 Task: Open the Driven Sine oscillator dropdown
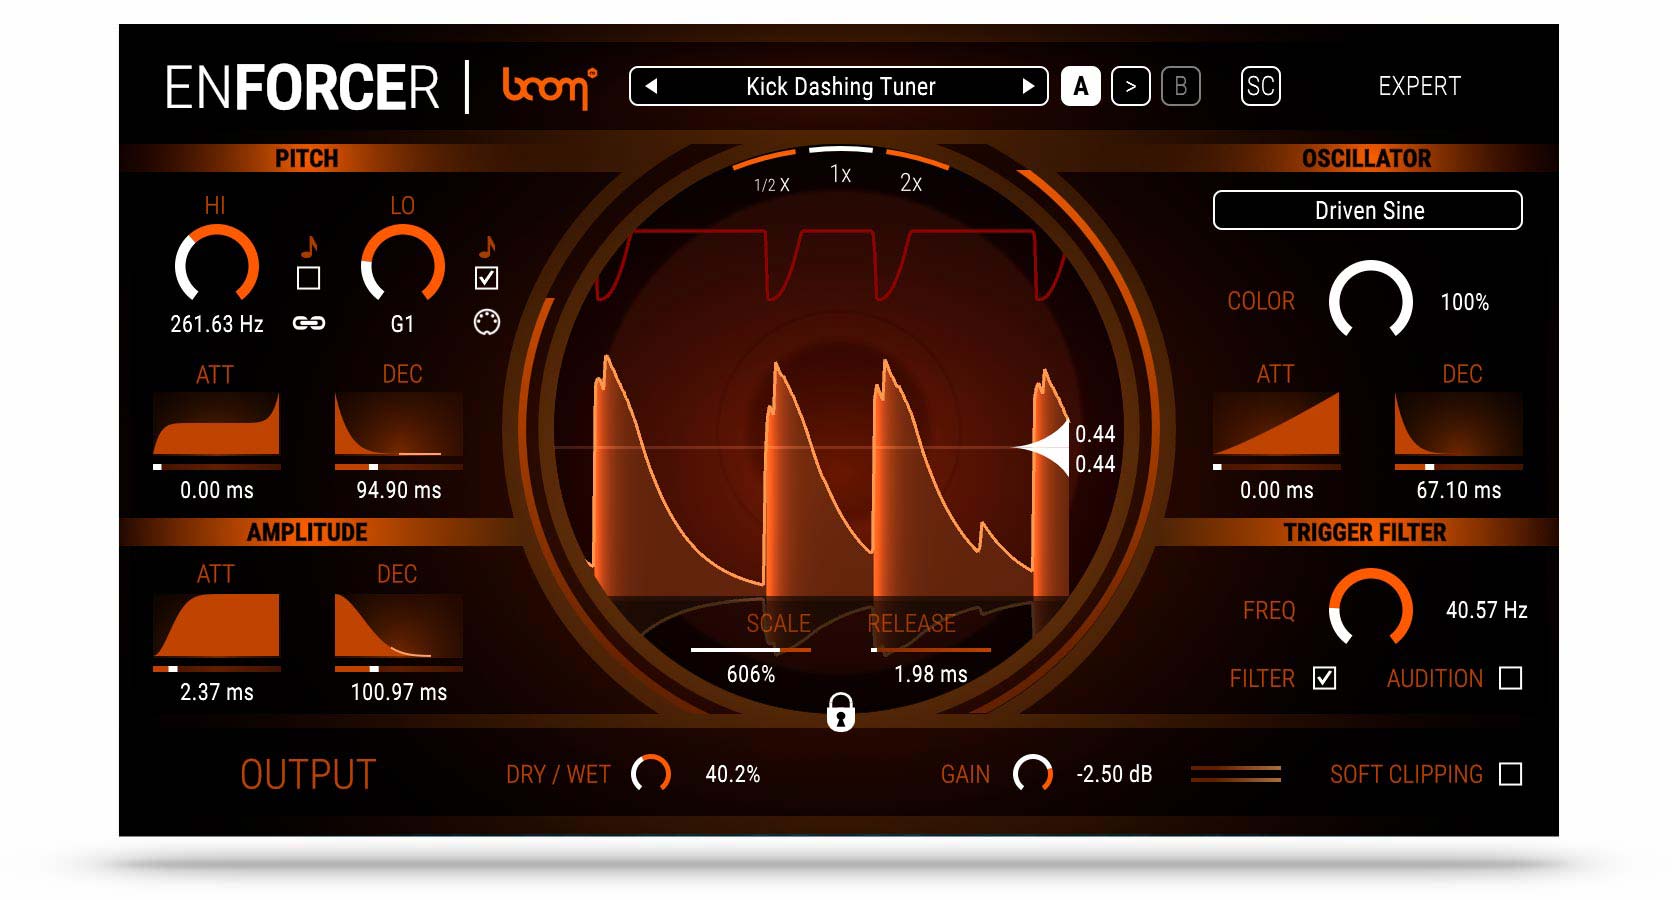pyautogui.click(x=1367, y=211)
